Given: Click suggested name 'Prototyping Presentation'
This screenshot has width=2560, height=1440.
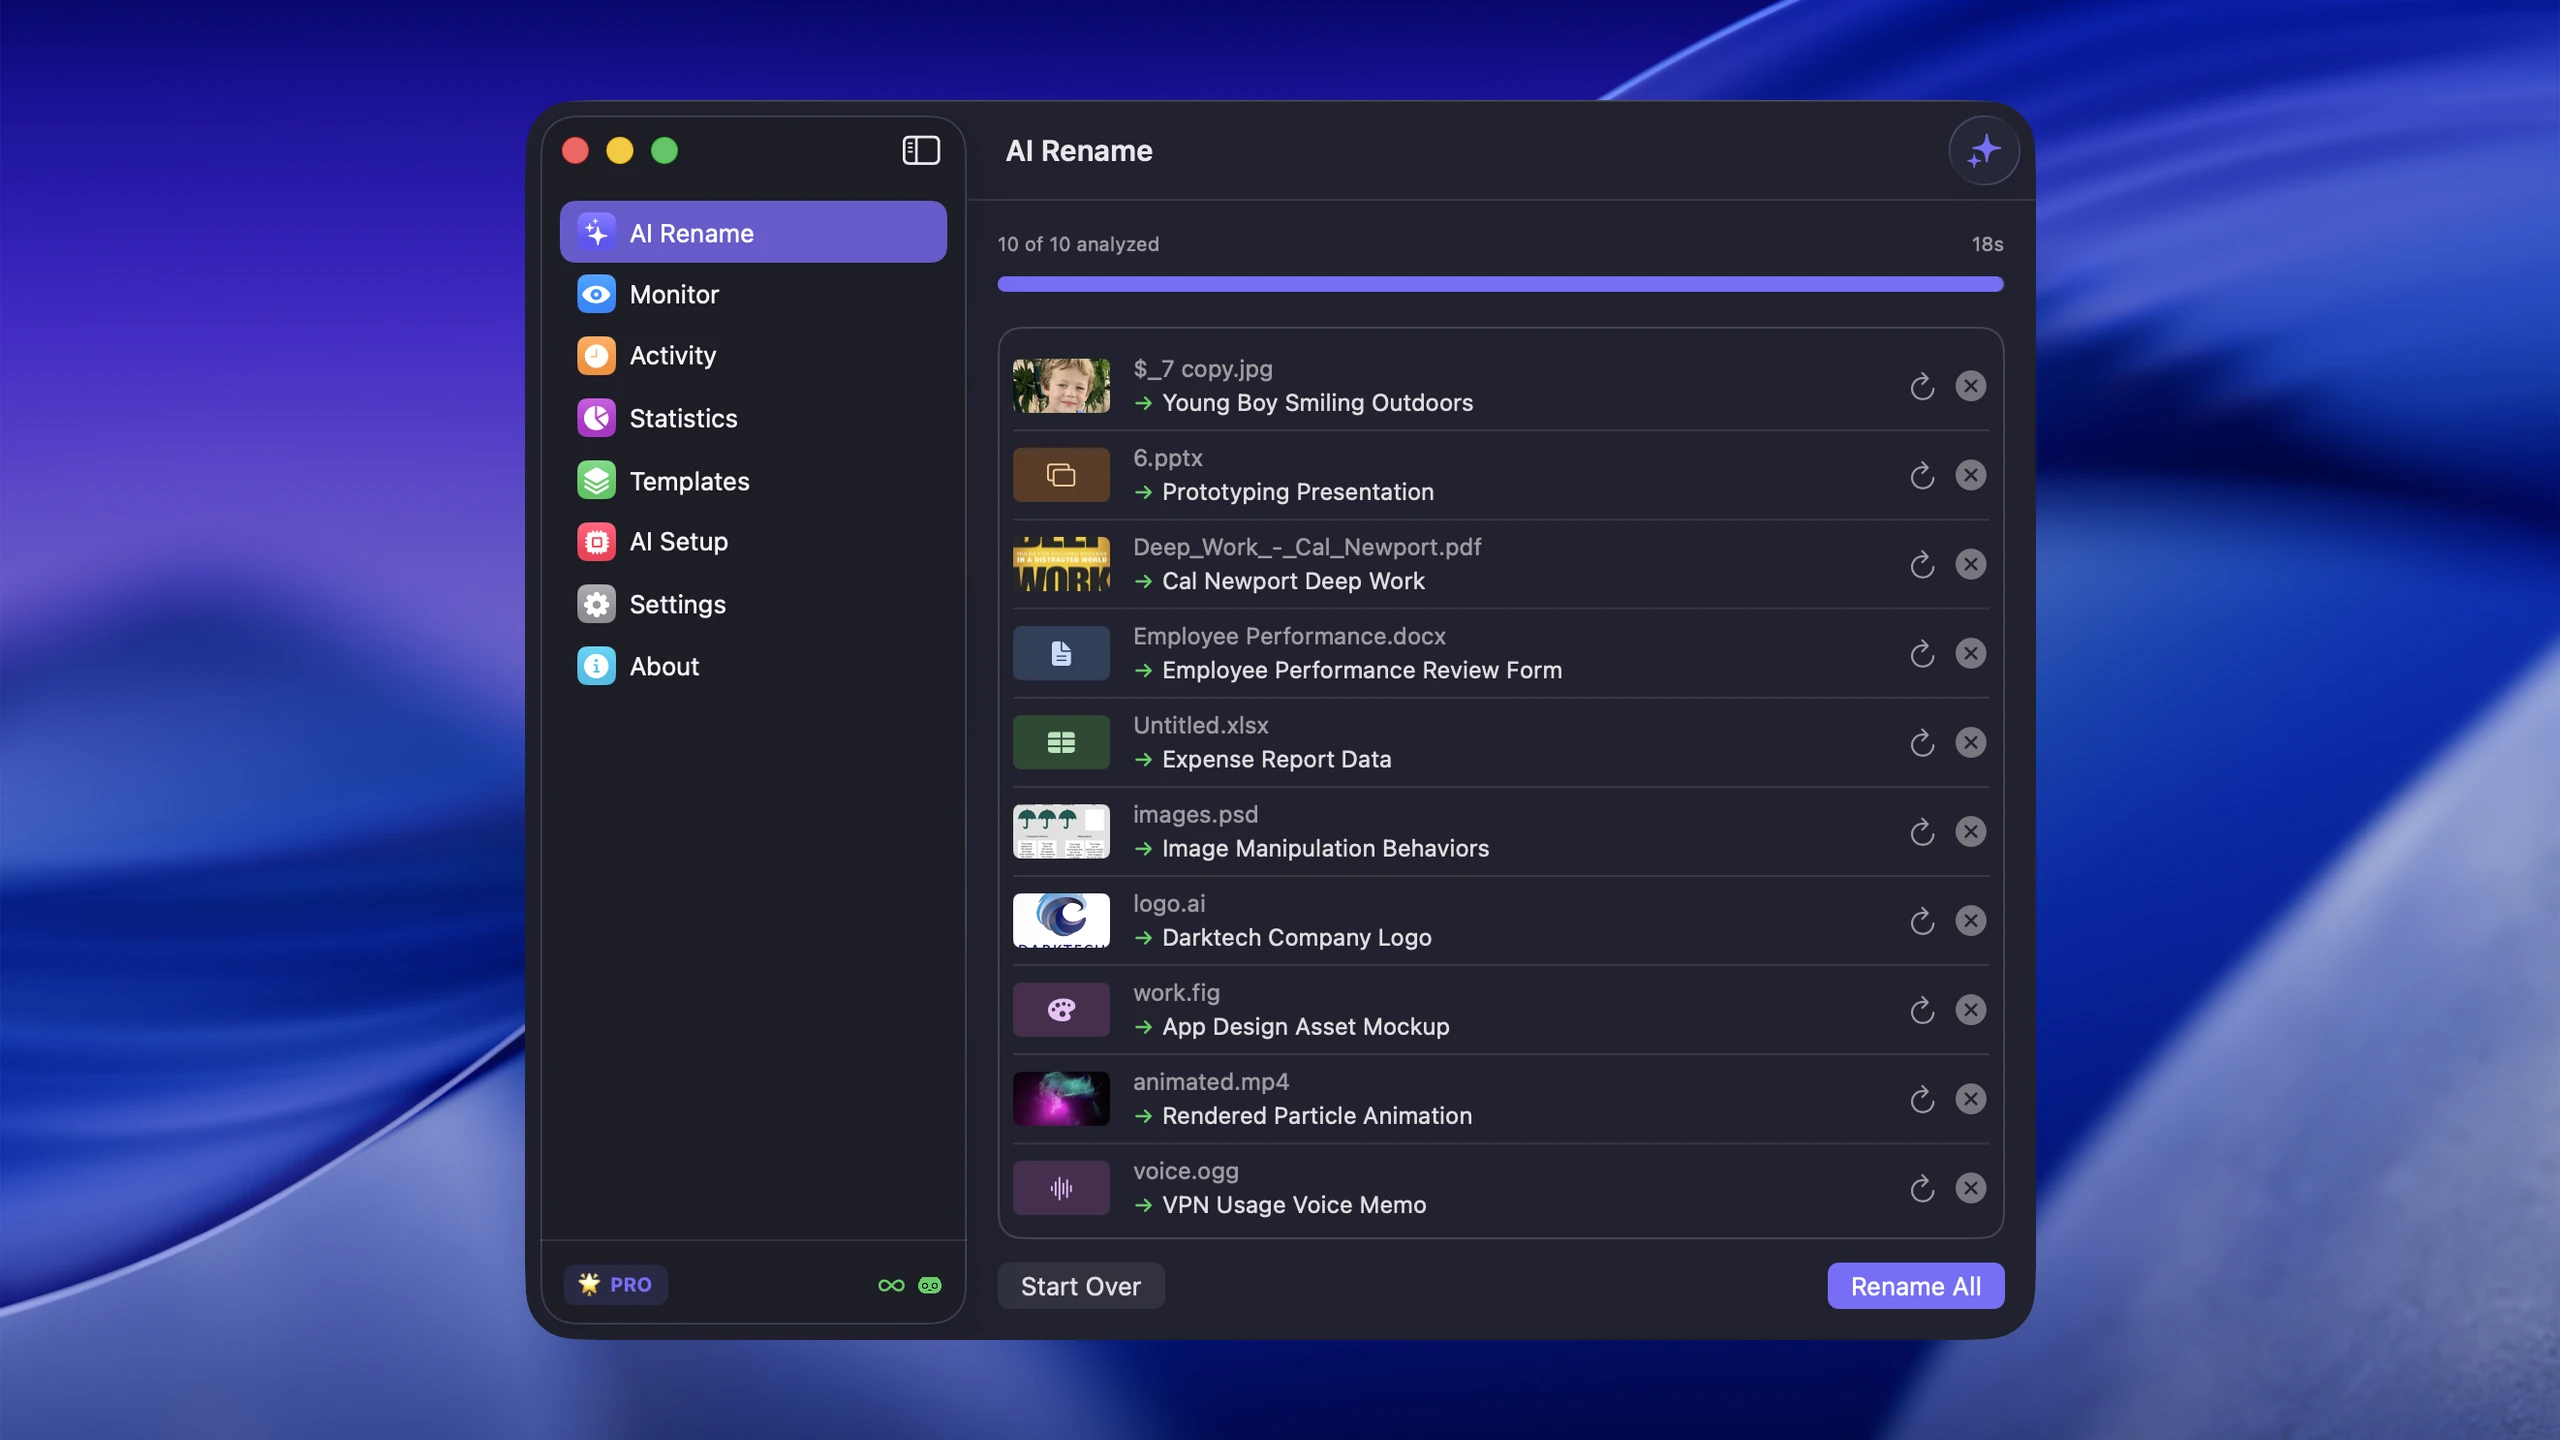Looking at the screenshot, I should [1298, 492].
